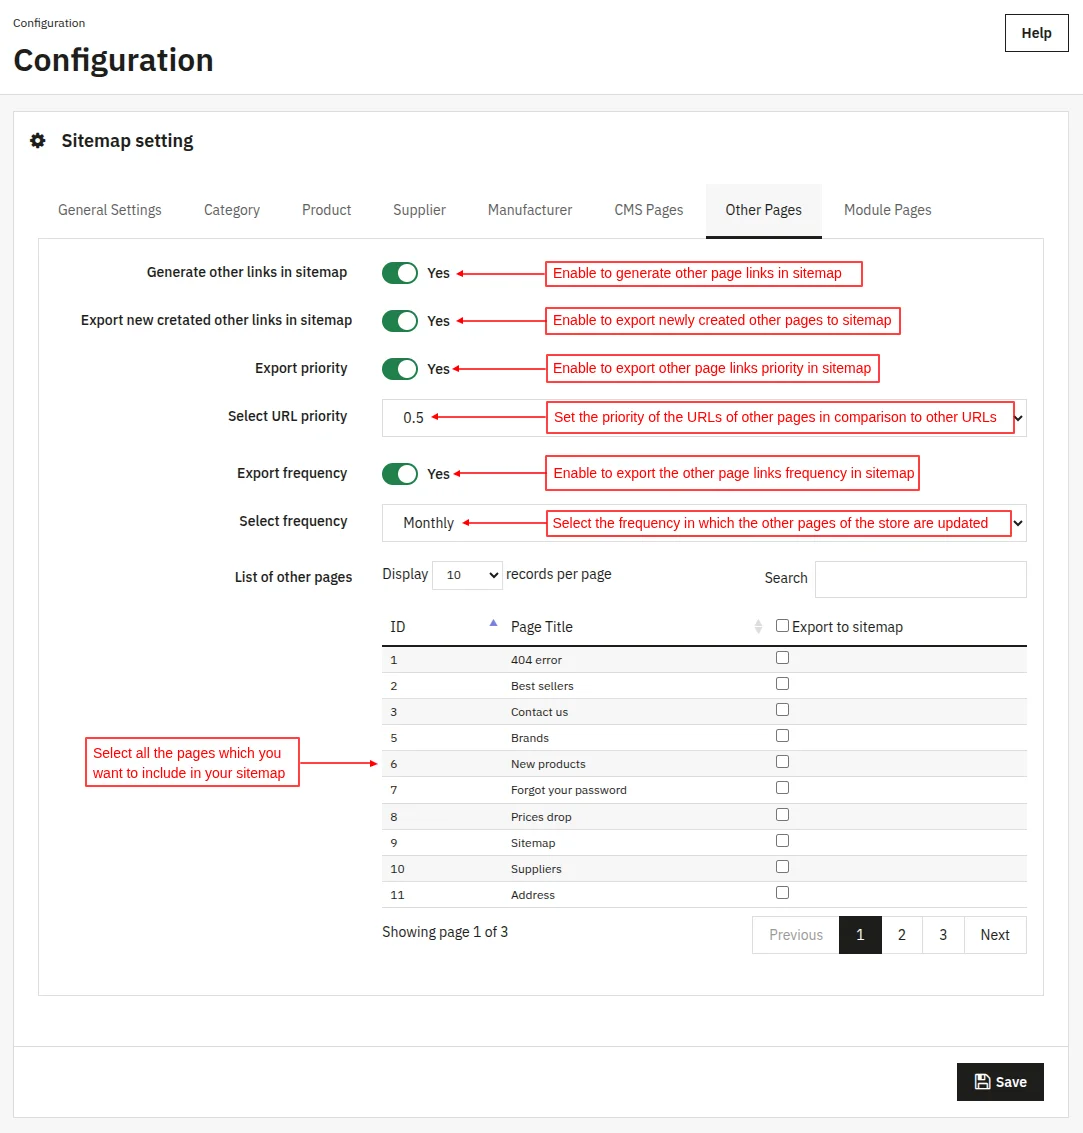Open the Select frequency dropdown
The width and height of the screenshot is (1083, 1133).
tap(704, 523)
